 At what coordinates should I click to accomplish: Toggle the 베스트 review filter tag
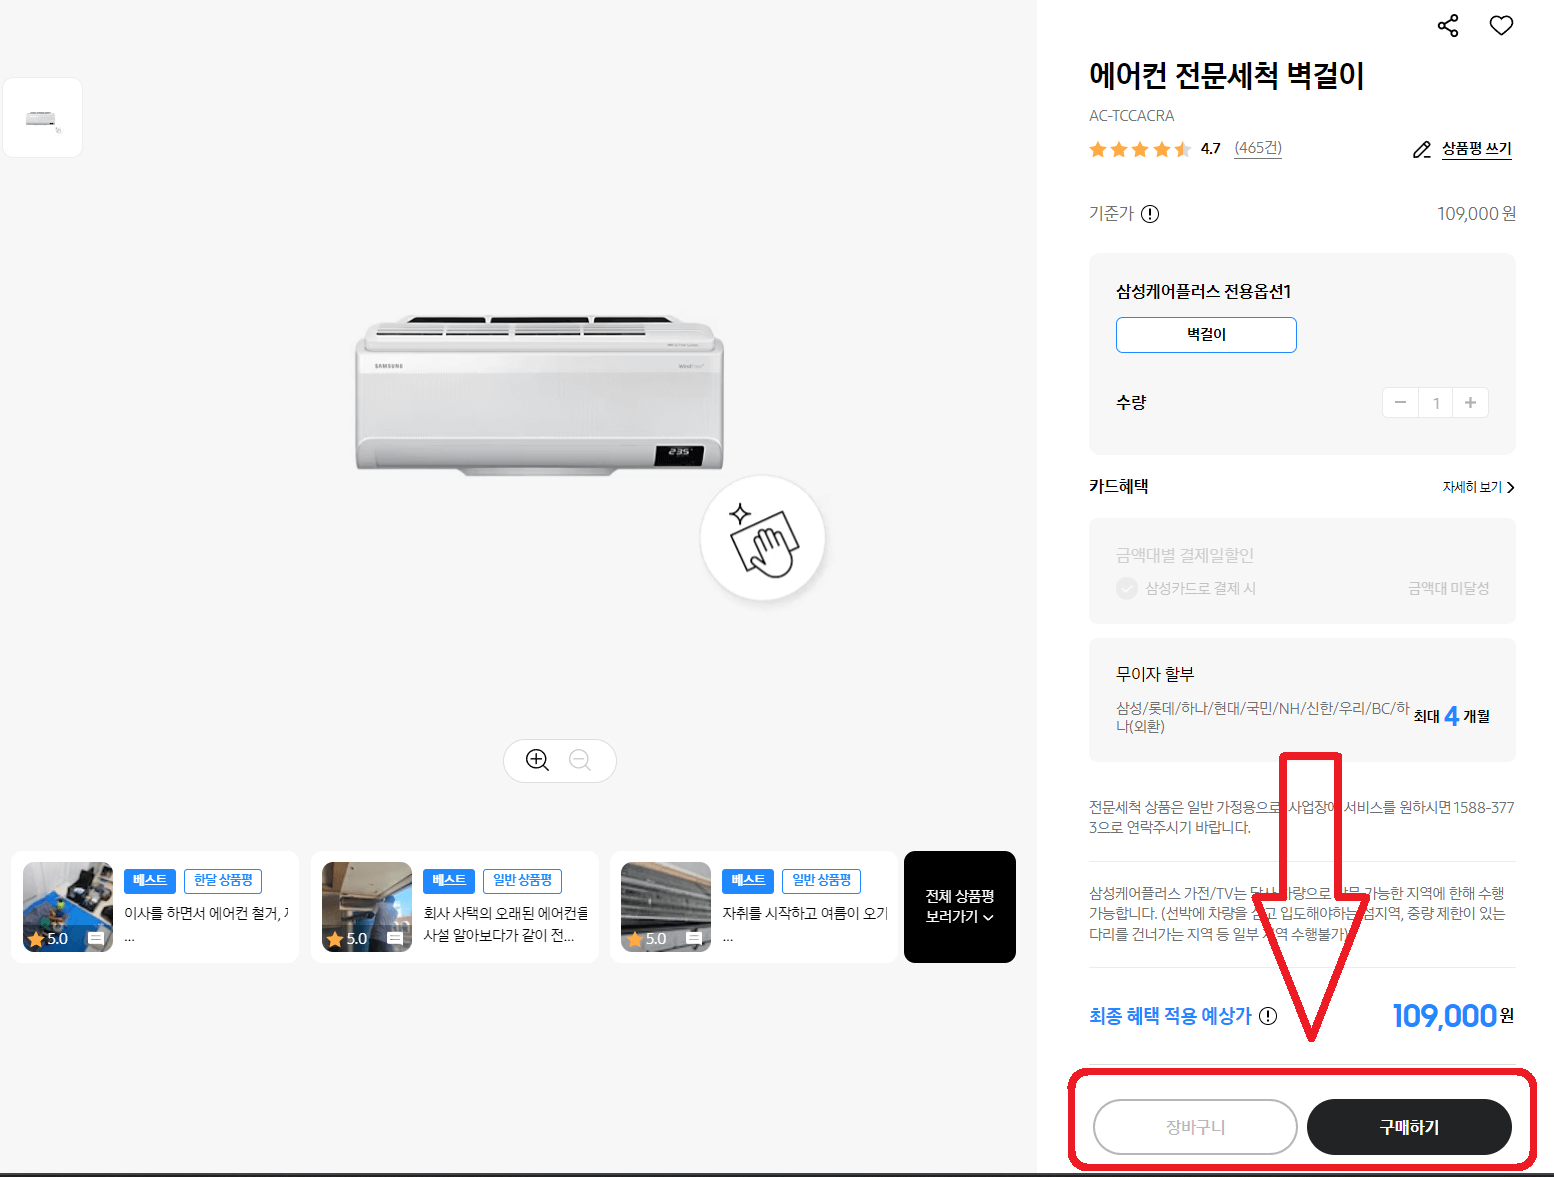[x=149, y=880]
